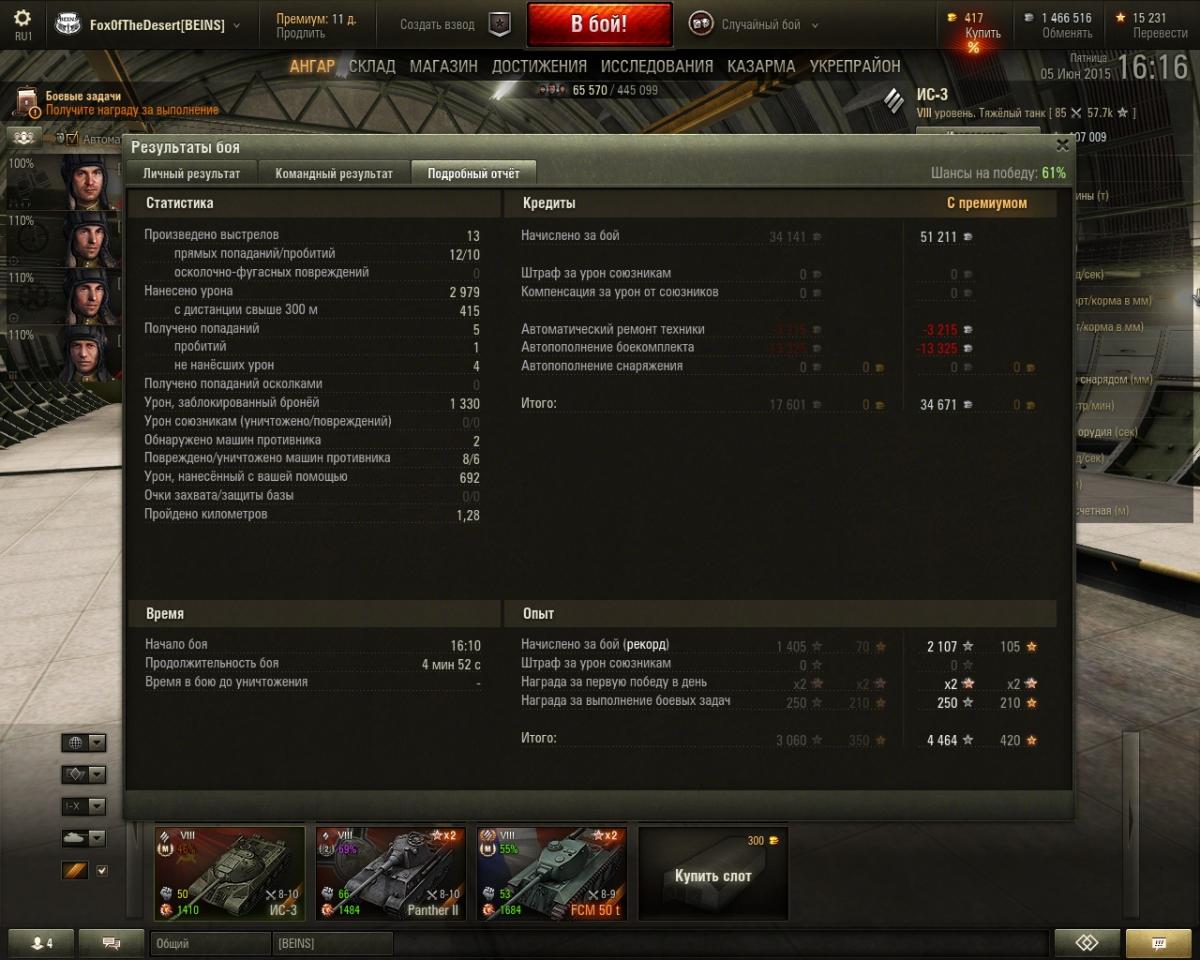Toggle the favorite tanks filter checkbox
Image resolution: width=1200 pixels, height=960 pixels.
pyautogui.click(x=101, y=871)
